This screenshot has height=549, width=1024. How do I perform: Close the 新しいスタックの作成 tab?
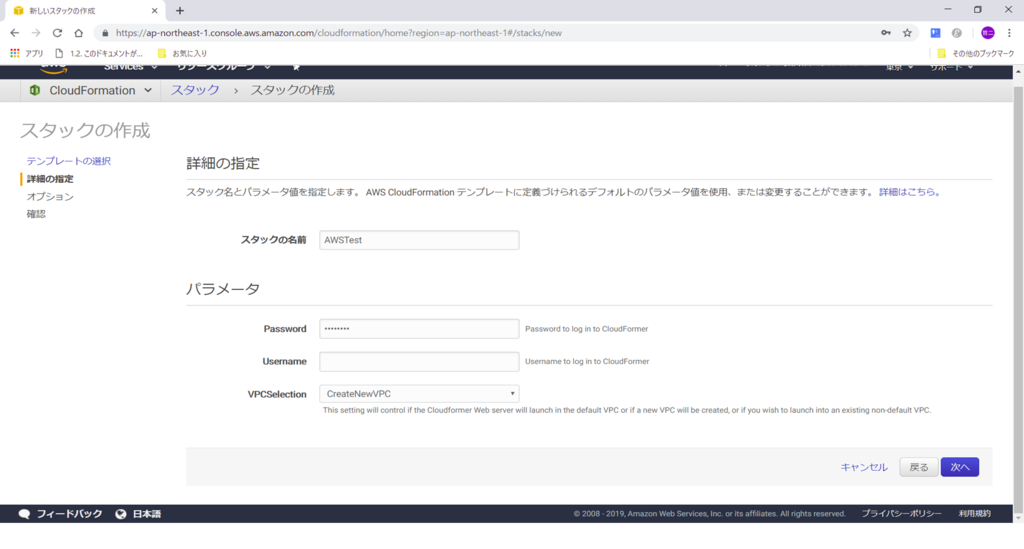coord(154,10)
